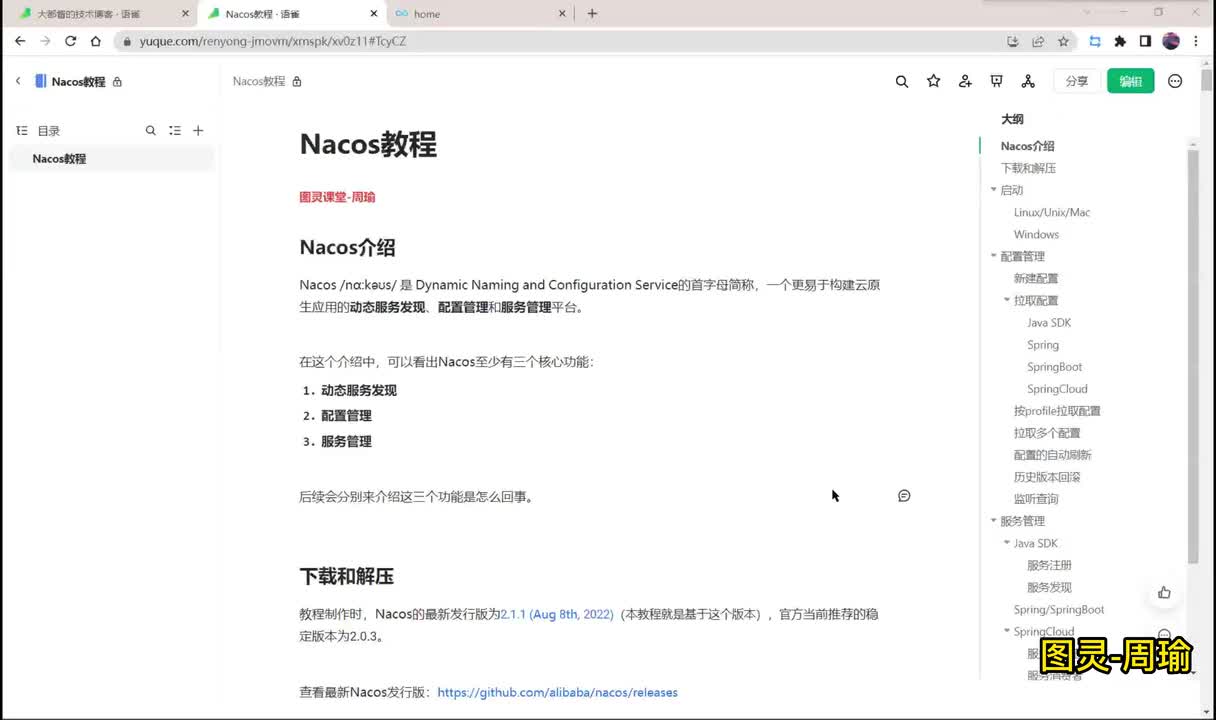Jump to SpringCloud under 拉取配置
The height and width of the screenshot is (720, 1216).
(x=1057, y=389)
